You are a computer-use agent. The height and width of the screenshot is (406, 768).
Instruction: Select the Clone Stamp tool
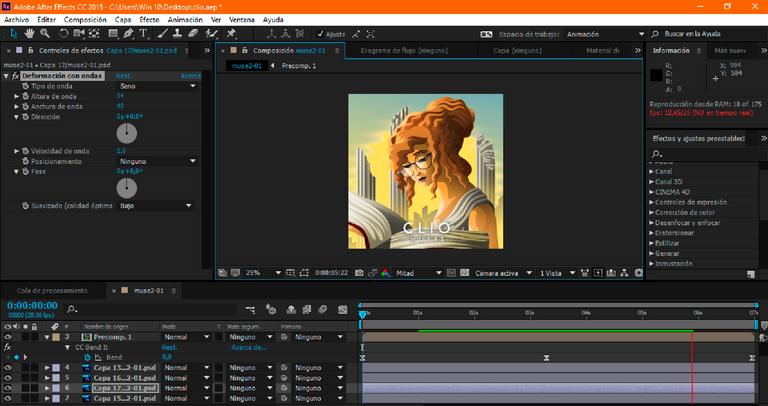click(177, 33)
